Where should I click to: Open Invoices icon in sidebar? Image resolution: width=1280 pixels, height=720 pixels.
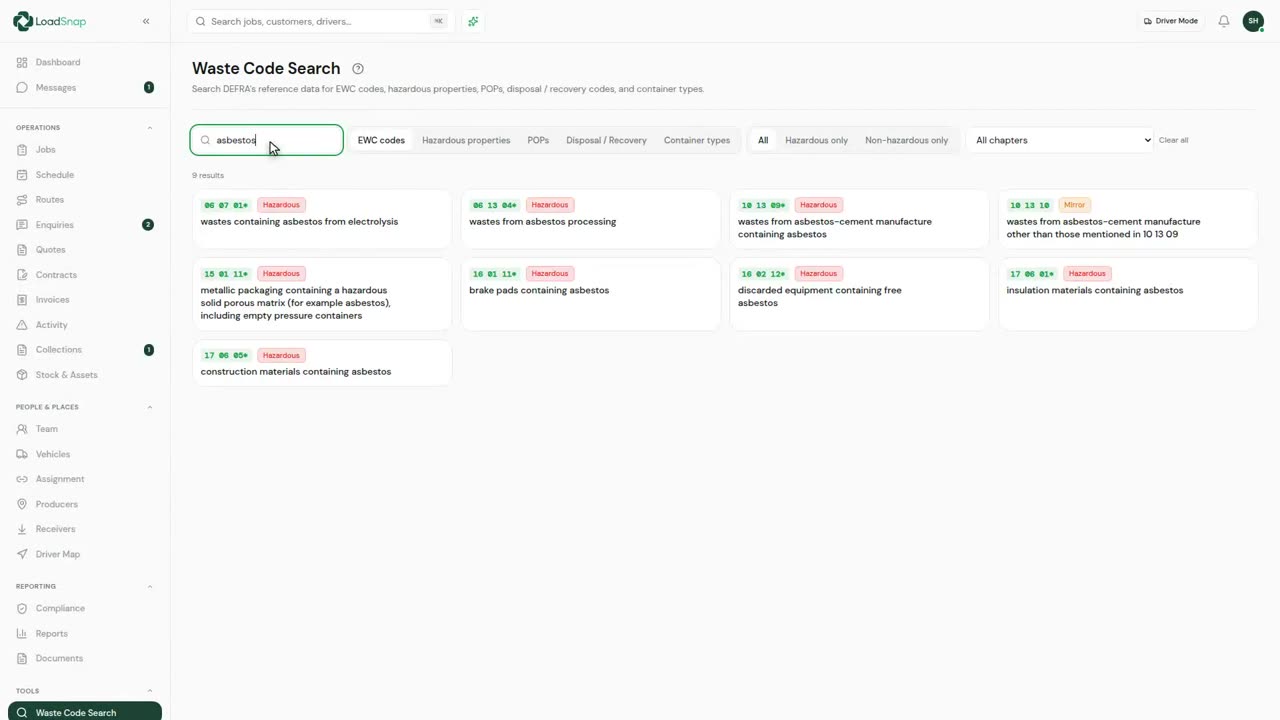click(22, 300)
